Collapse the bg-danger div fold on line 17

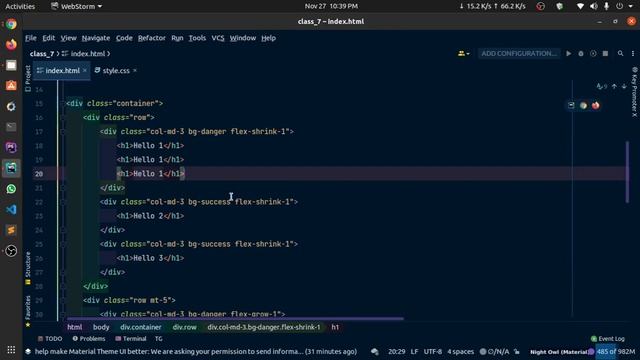point(62,132)
